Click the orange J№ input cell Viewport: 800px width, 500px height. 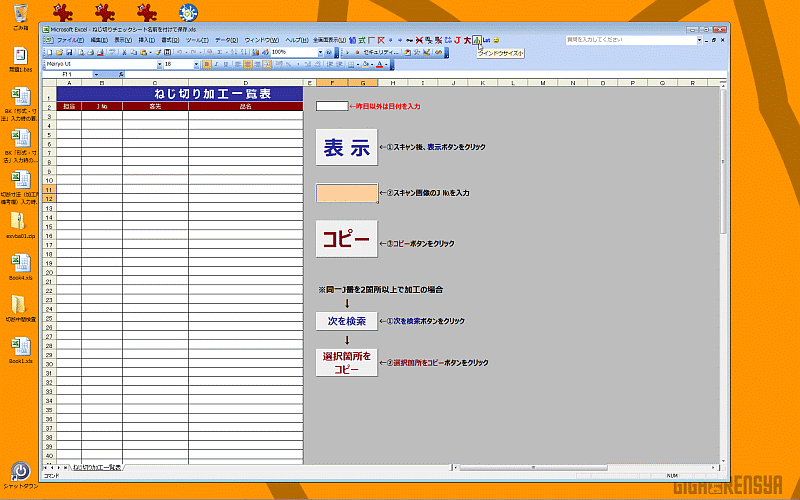point(346,193)
